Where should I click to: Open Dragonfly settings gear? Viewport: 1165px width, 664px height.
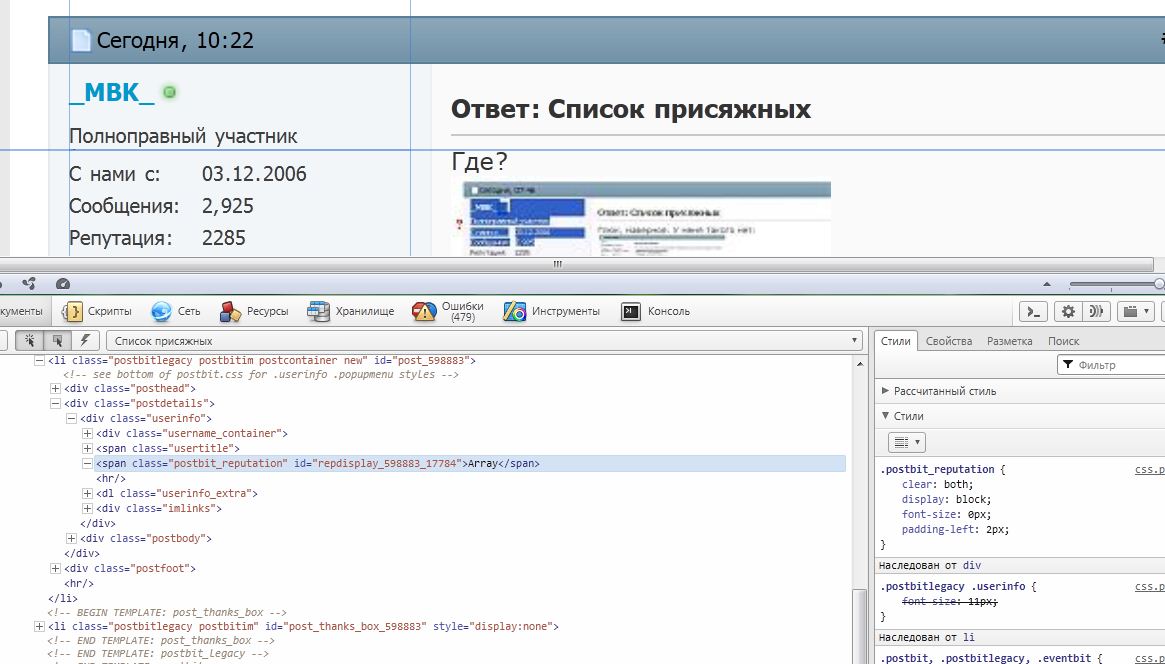(x=1068, y=311)
